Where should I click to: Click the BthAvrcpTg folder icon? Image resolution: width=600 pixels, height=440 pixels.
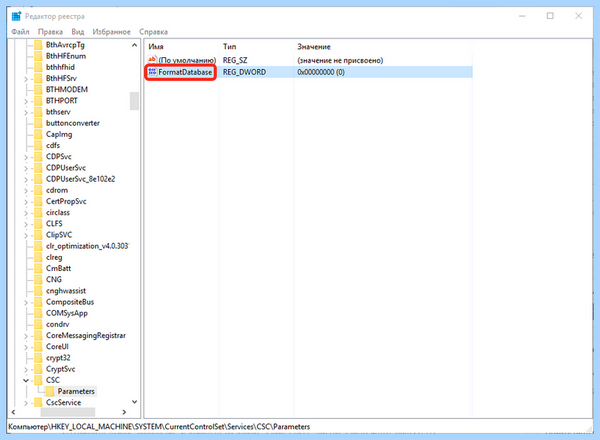(x=38, y=45)
